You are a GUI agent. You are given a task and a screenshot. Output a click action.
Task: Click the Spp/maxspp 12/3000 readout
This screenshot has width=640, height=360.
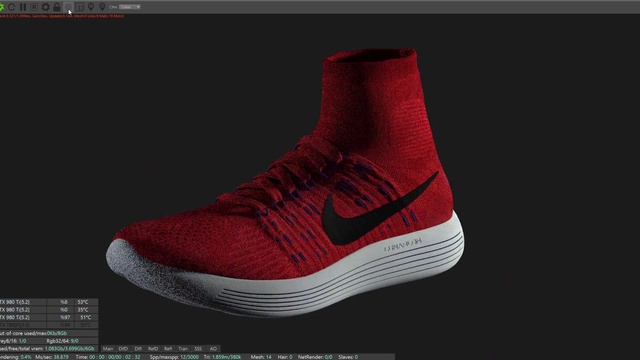174,357
